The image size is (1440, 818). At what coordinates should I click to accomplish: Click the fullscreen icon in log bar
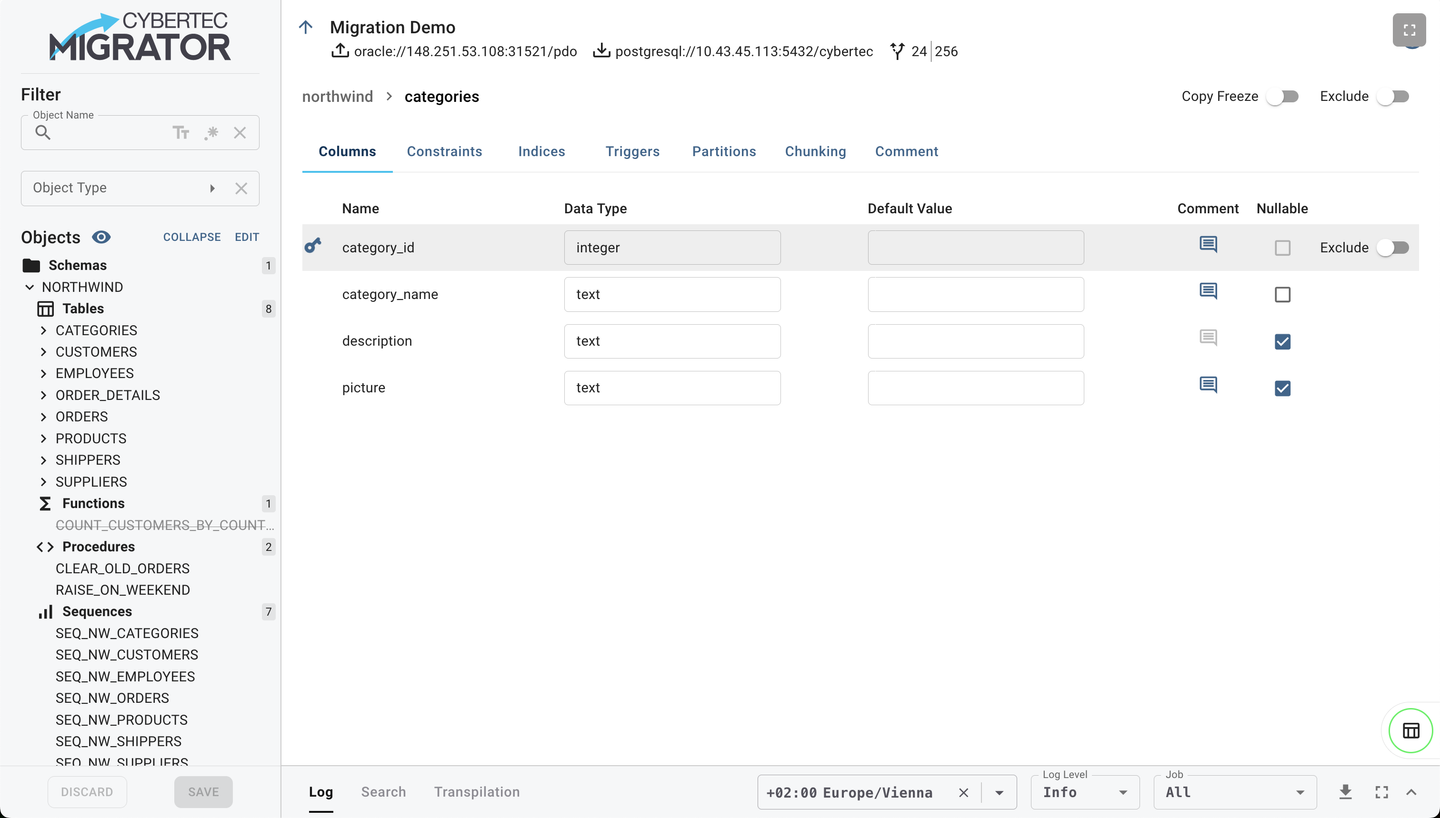click(1381, 792)
